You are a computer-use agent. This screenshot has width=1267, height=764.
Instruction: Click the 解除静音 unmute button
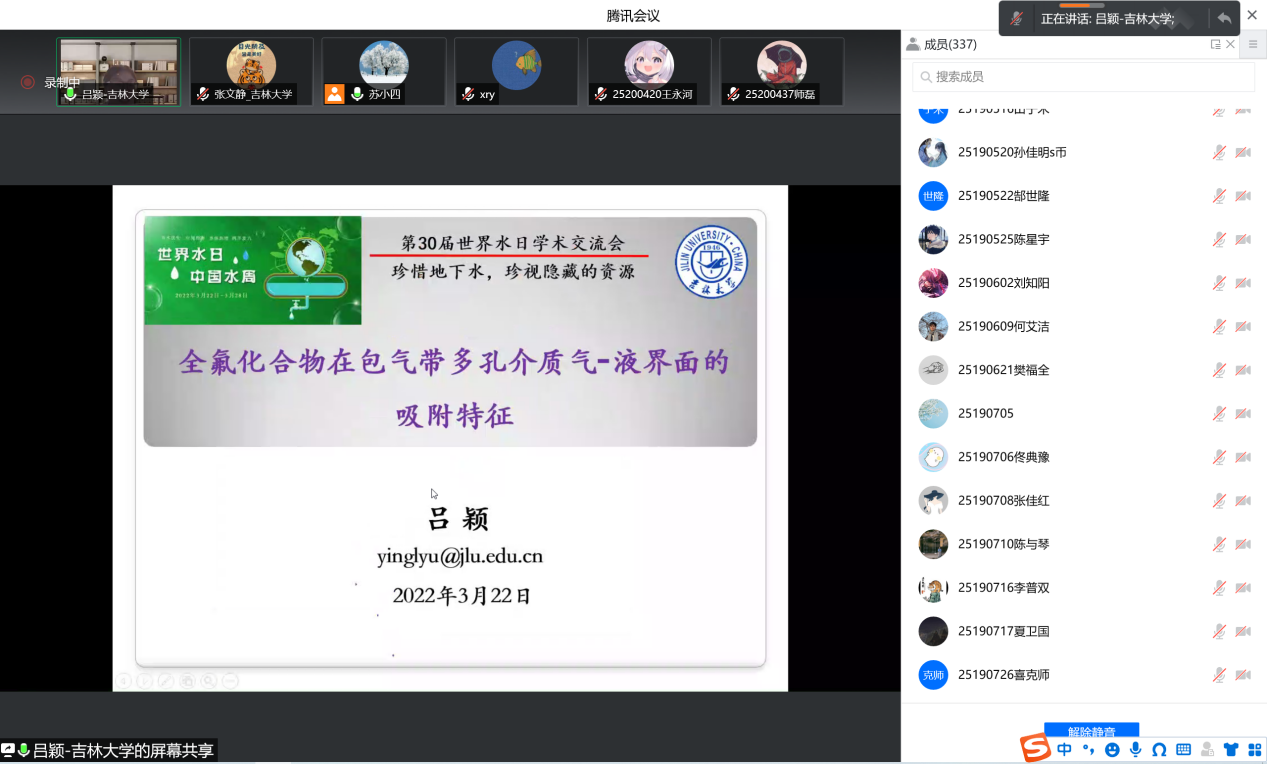[x=1091, y=732]
